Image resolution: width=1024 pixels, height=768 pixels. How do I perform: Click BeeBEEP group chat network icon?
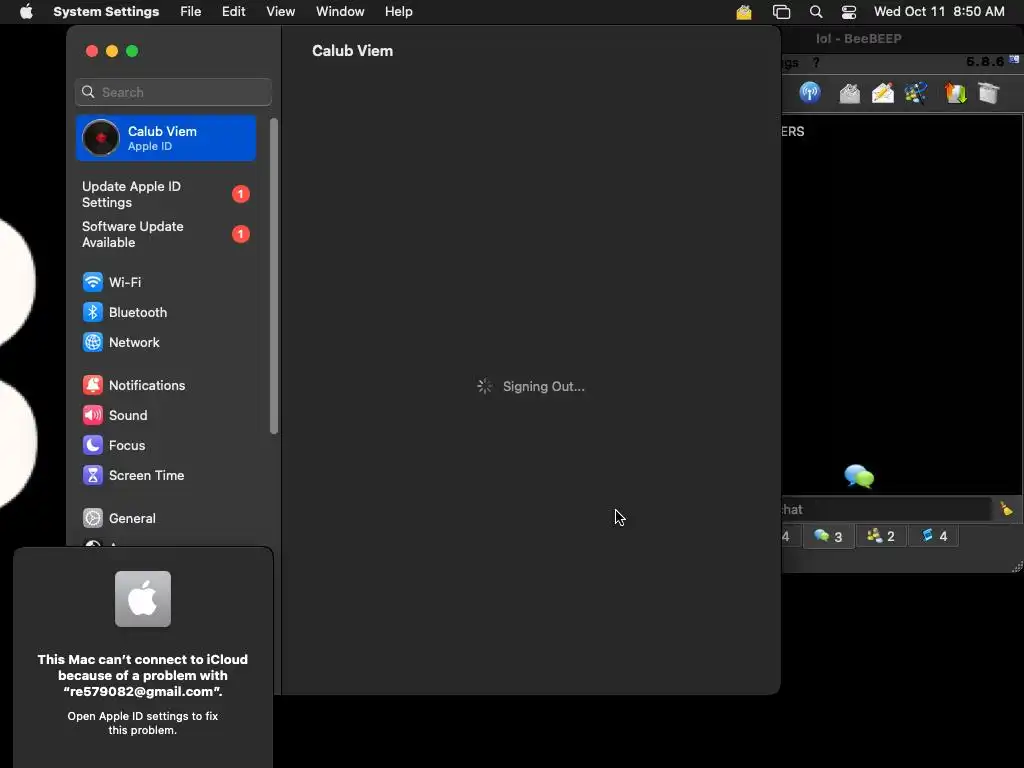[x=916, y=93]
